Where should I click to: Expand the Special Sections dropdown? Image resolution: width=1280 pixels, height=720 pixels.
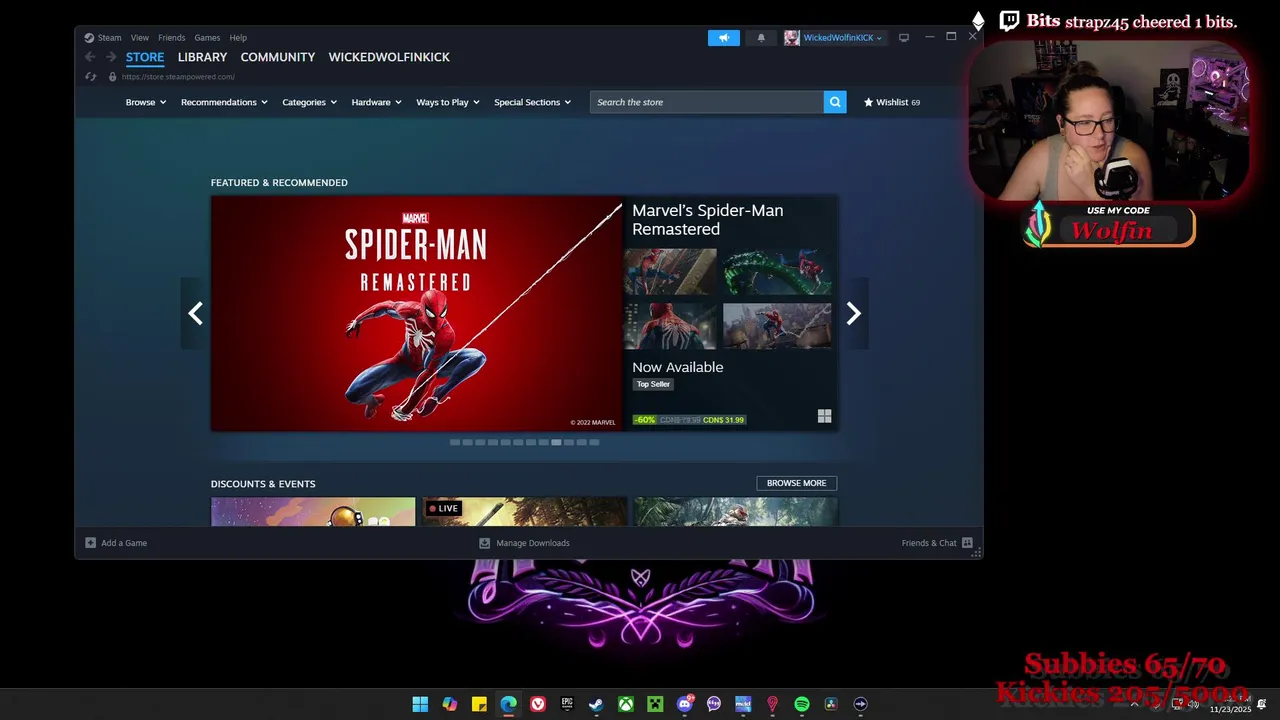(532, 102)
